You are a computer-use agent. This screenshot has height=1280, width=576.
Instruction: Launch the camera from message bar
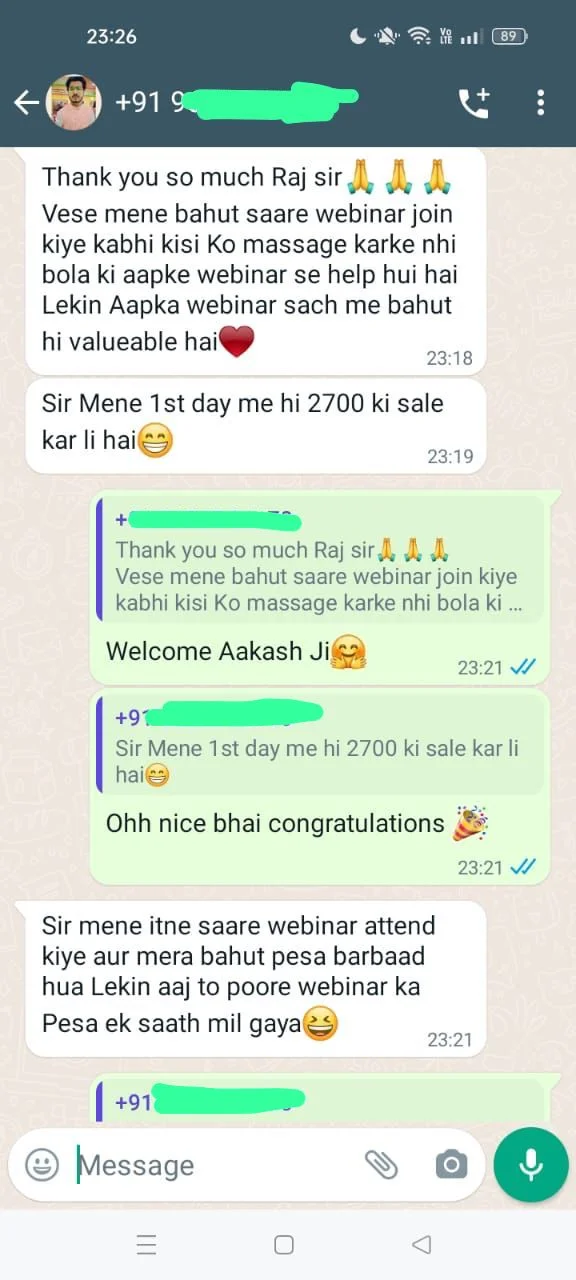[x=451, y=1164]
